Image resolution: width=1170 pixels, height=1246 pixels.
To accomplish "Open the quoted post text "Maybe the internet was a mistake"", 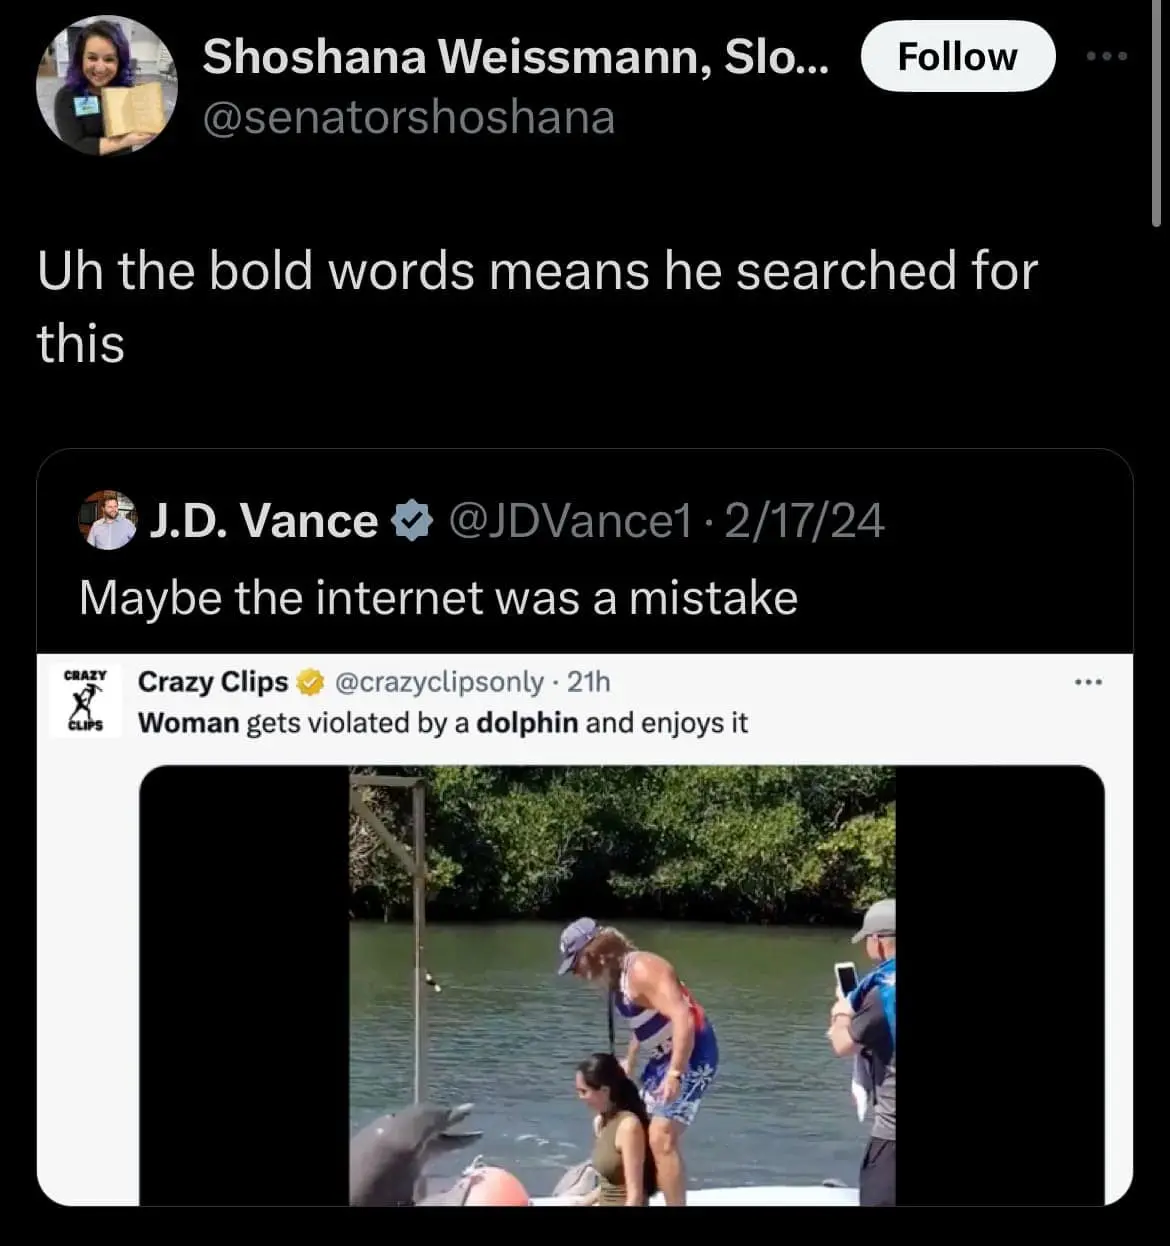I will (438, 598).
